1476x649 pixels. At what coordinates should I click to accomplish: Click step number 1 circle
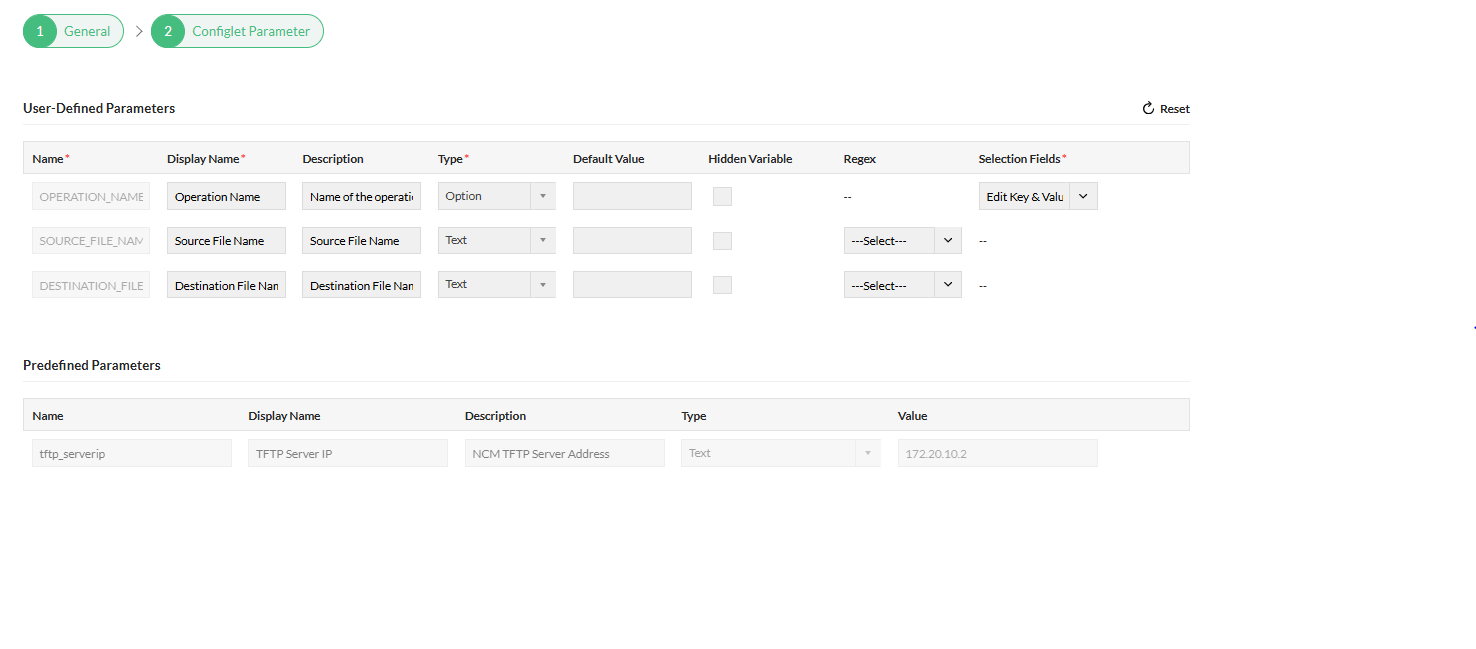pyautogui.click(x=40, y=31)
